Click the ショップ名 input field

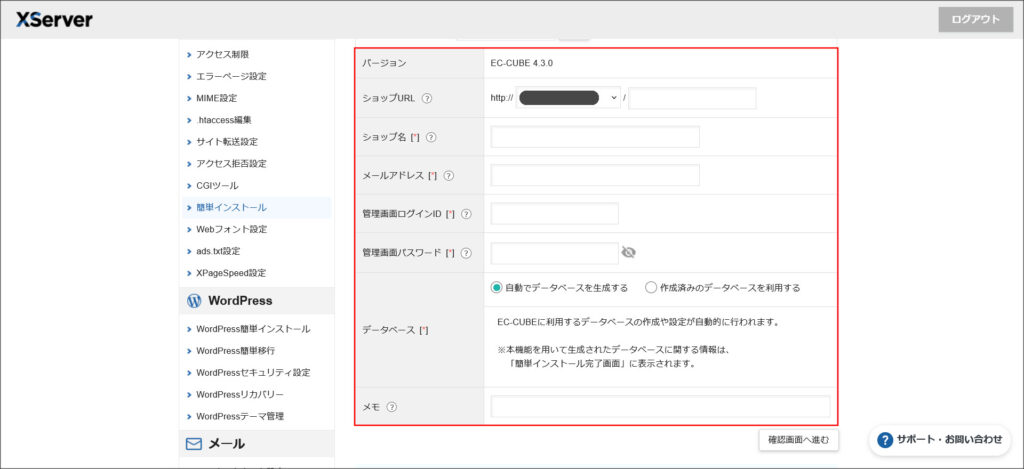[595, 137]
